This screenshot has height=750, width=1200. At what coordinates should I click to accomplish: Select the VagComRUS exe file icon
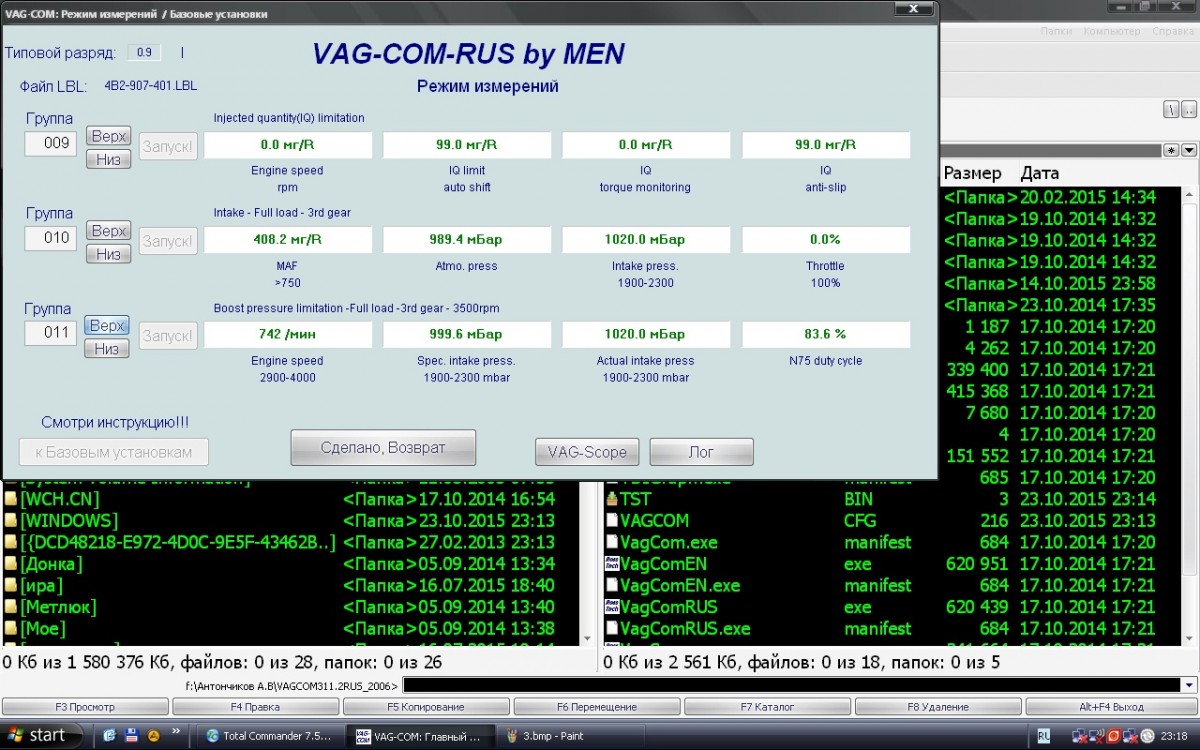point(612,607)
